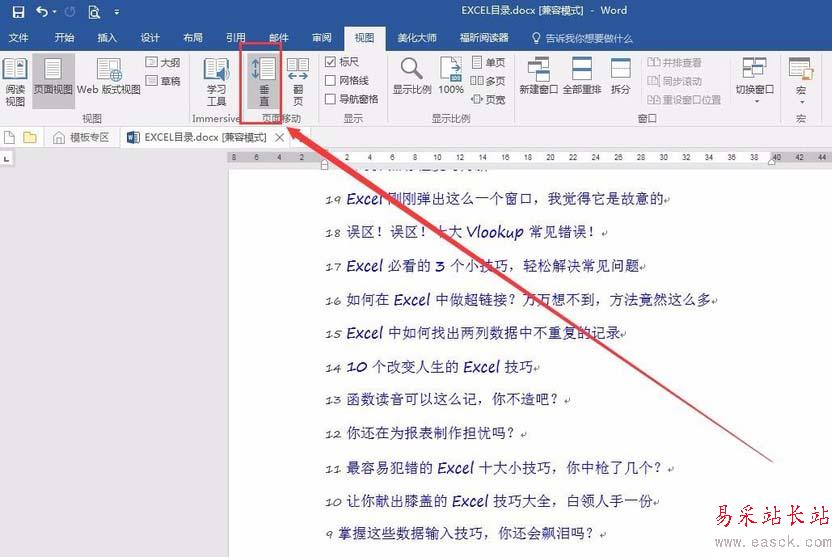This screenshot has width=832, height=557.
Task: Open the 布局 ribbon tab
Action: point(193,38)
